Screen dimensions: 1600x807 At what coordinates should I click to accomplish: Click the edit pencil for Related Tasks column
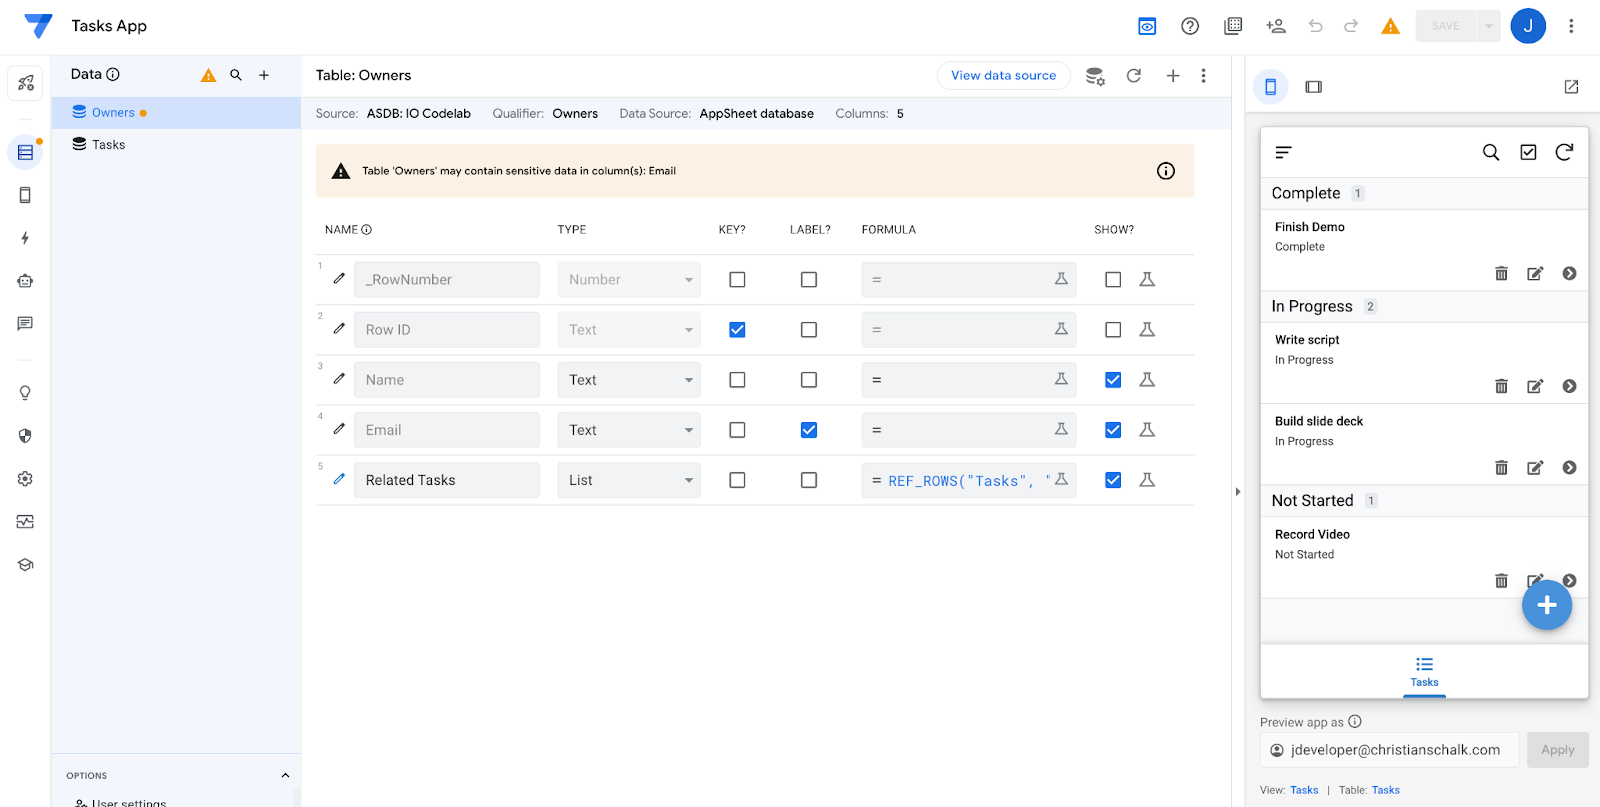click(339, 480)
